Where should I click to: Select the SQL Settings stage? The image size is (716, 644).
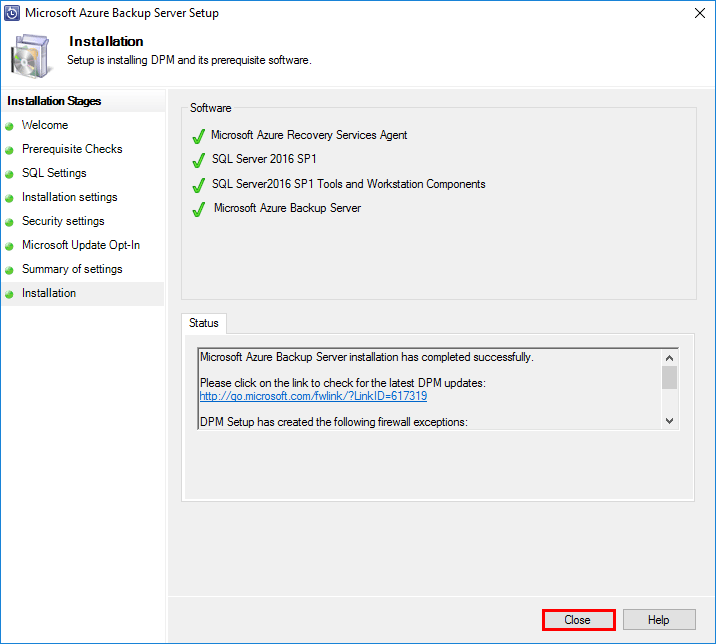[x=54, y=173]
